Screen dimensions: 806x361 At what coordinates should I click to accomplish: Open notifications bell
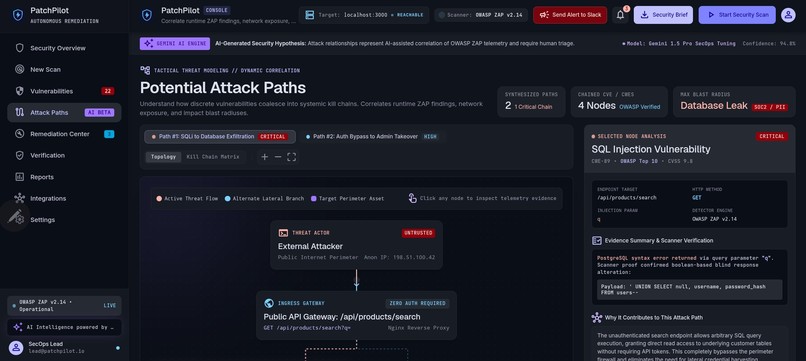[620, 15]
